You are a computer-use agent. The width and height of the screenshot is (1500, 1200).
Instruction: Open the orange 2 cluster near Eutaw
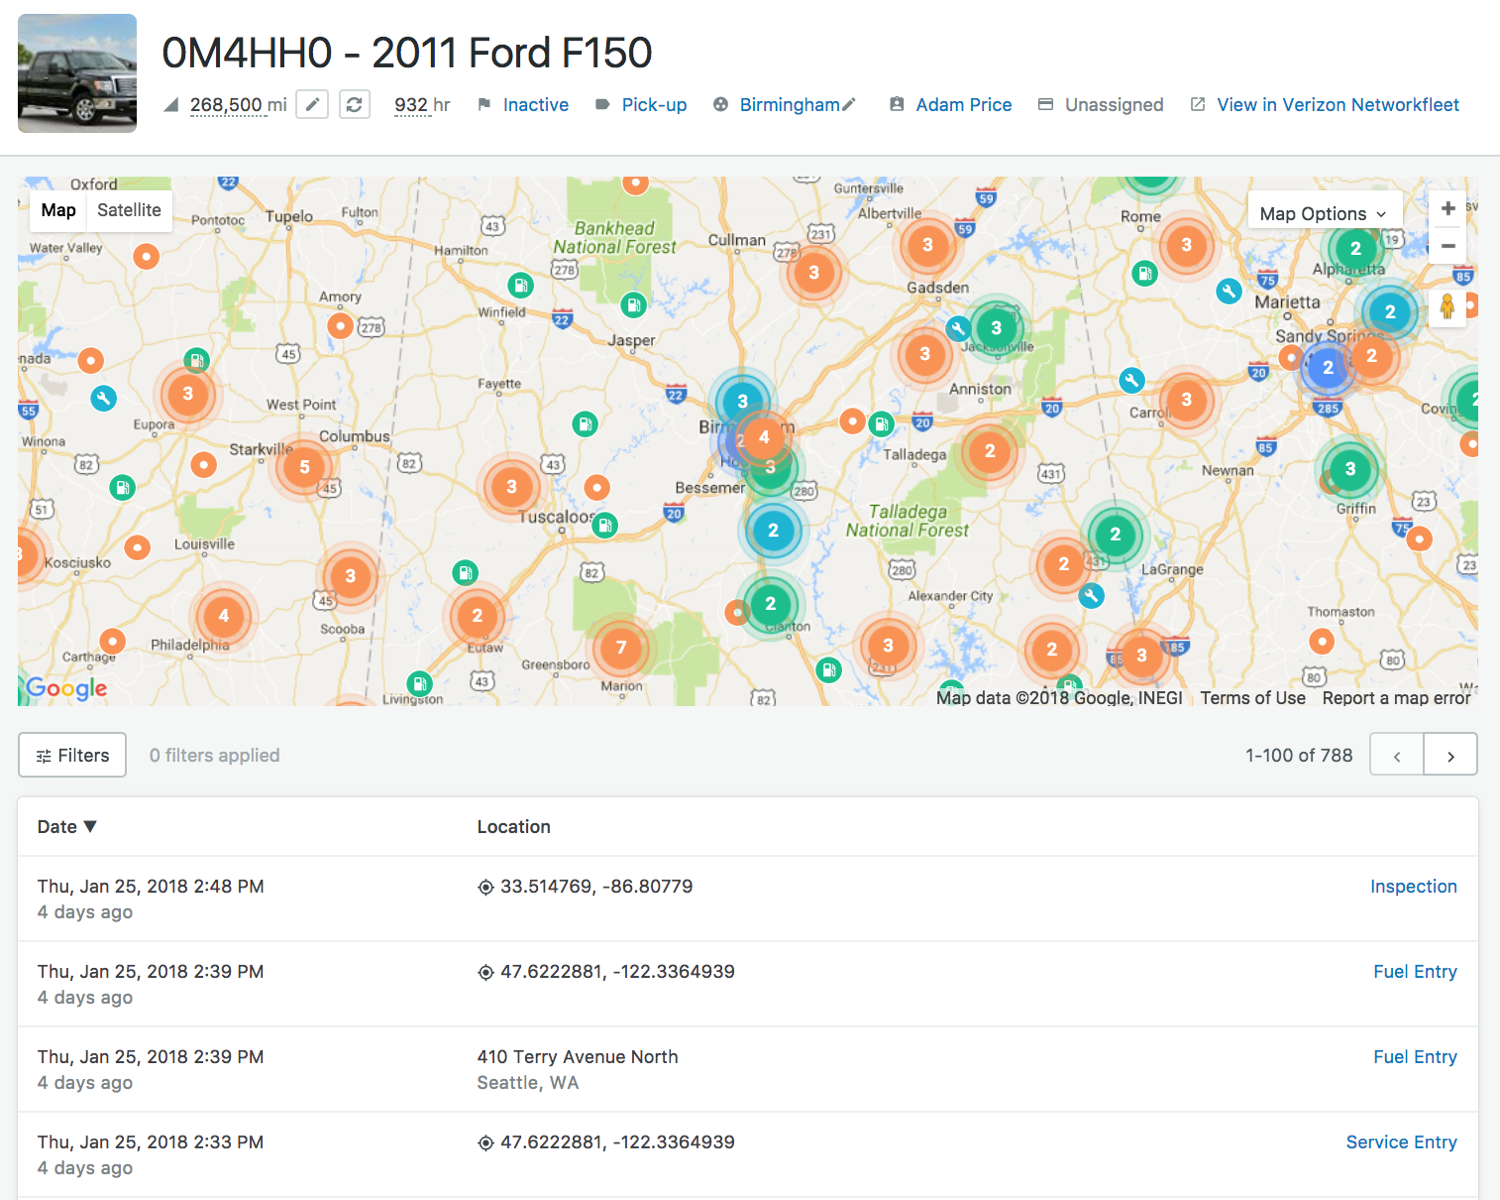[x=477, y=616]
